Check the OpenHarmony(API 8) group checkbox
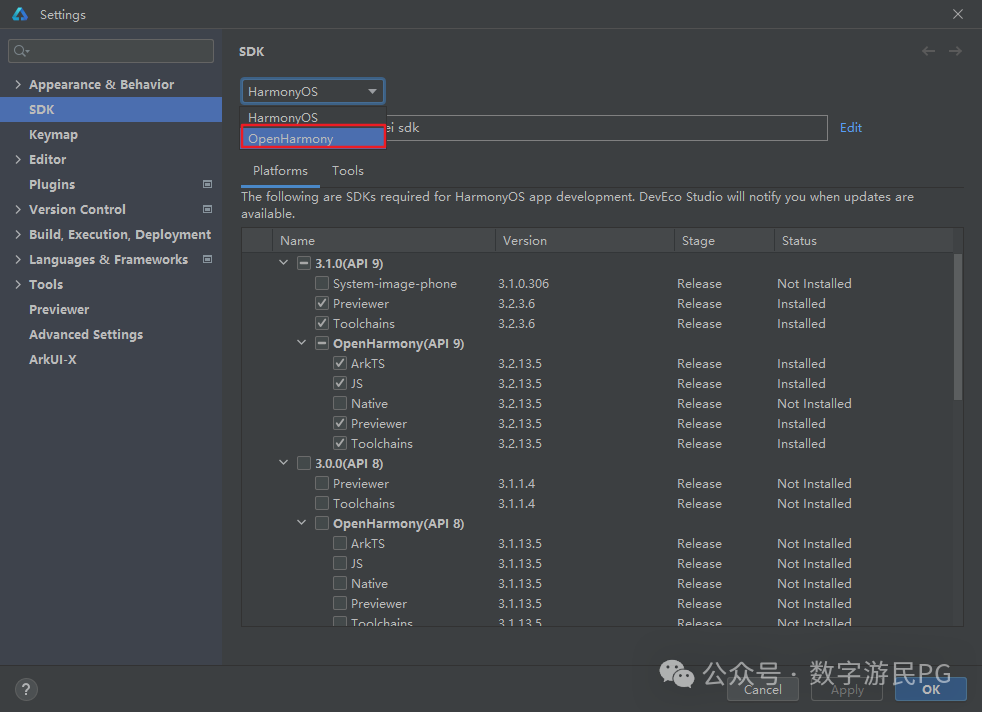 [x=322, y=524]
